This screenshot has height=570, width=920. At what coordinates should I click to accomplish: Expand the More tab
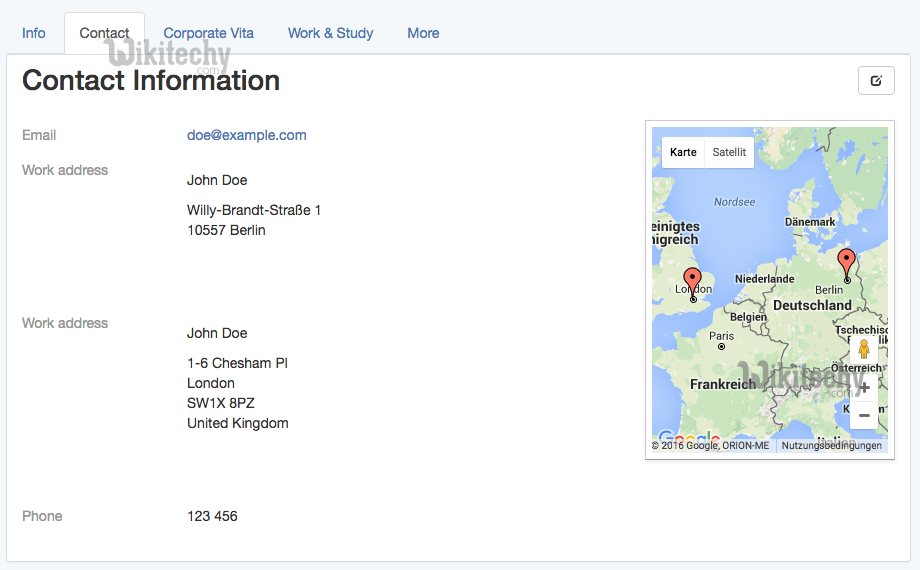[x=423, y=33]
